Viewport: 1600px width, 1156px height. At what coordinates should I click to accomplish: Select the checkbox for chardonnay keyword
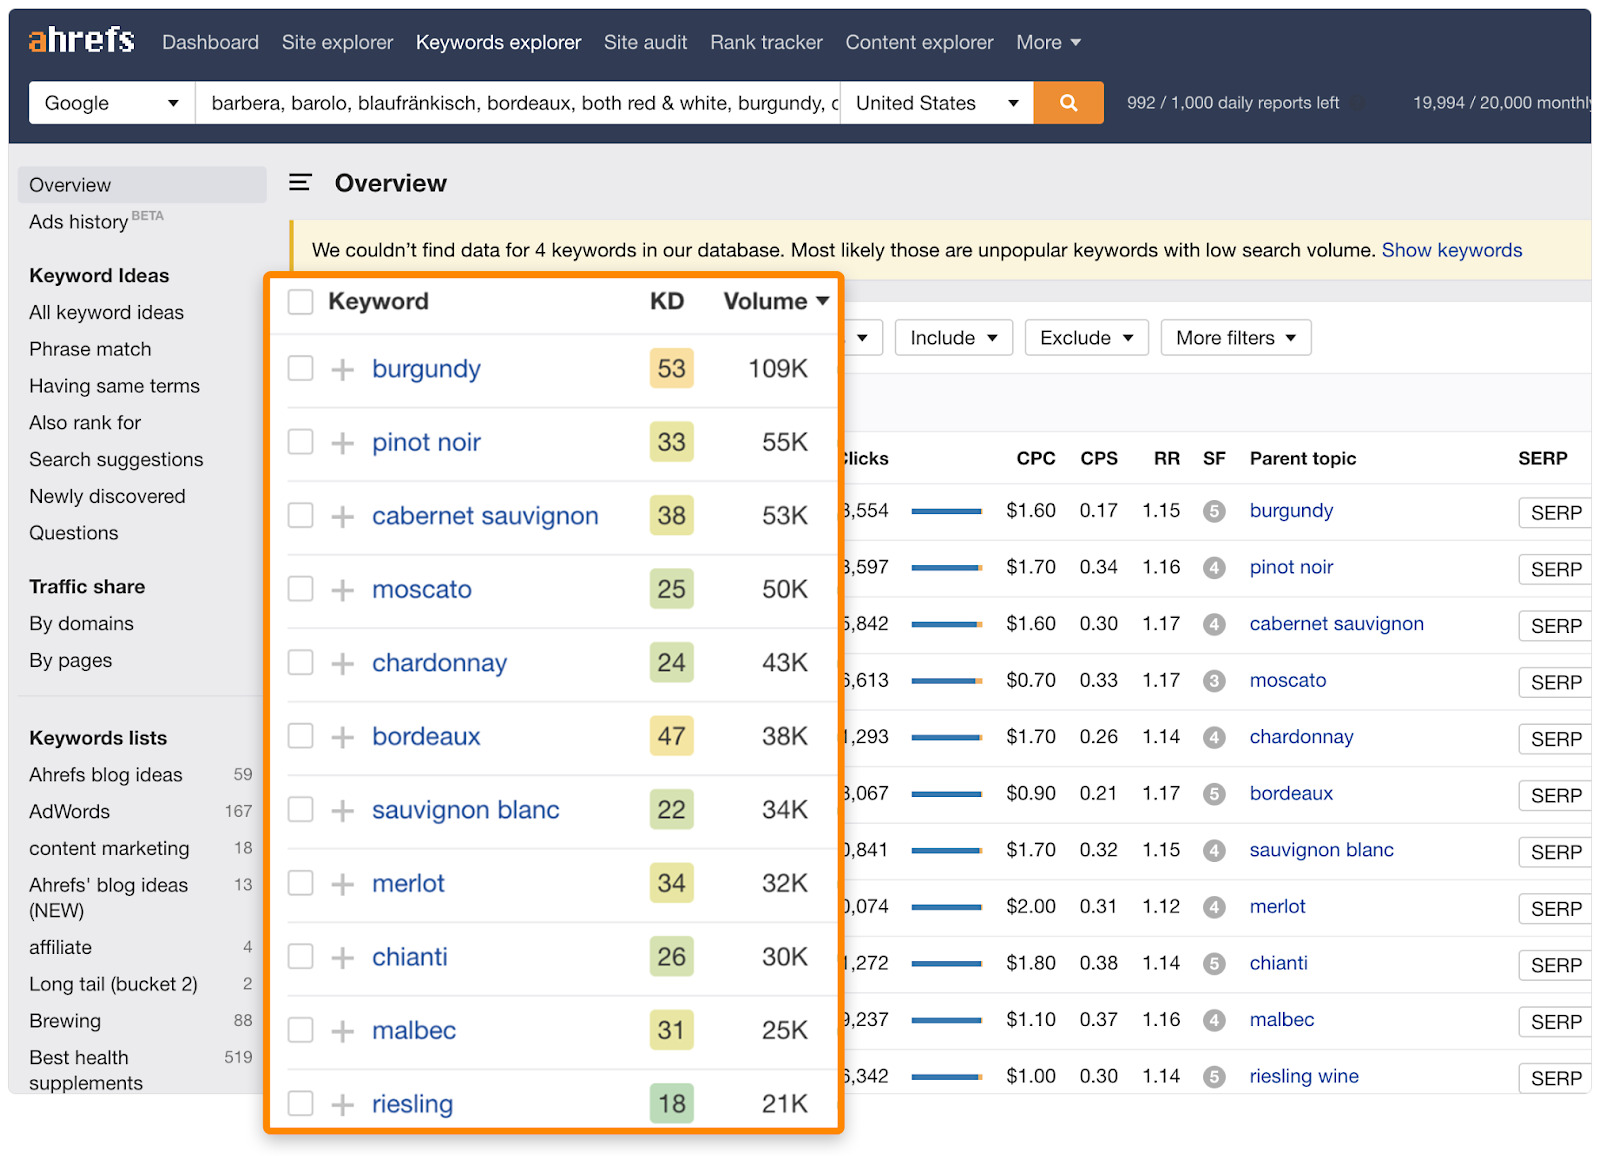[300, 662]
